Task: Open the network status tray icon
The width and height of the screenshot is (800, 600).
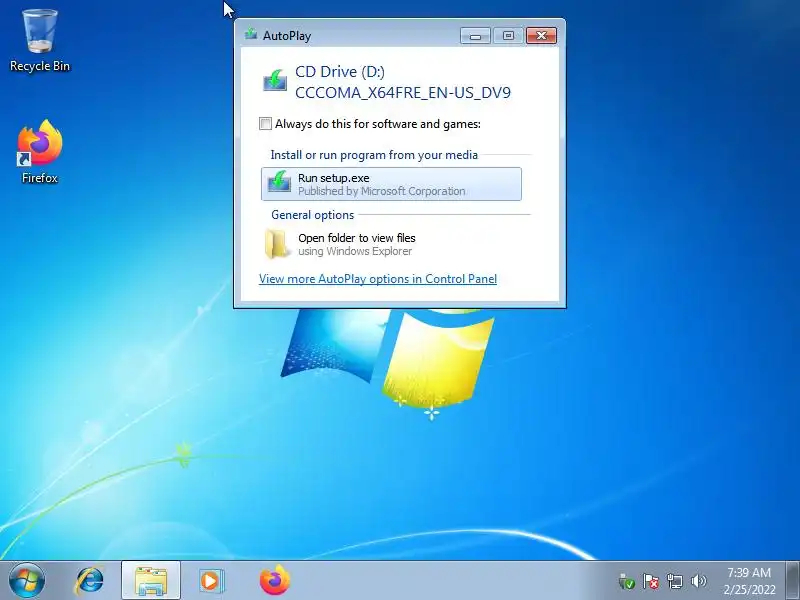Action: (674, 581)
